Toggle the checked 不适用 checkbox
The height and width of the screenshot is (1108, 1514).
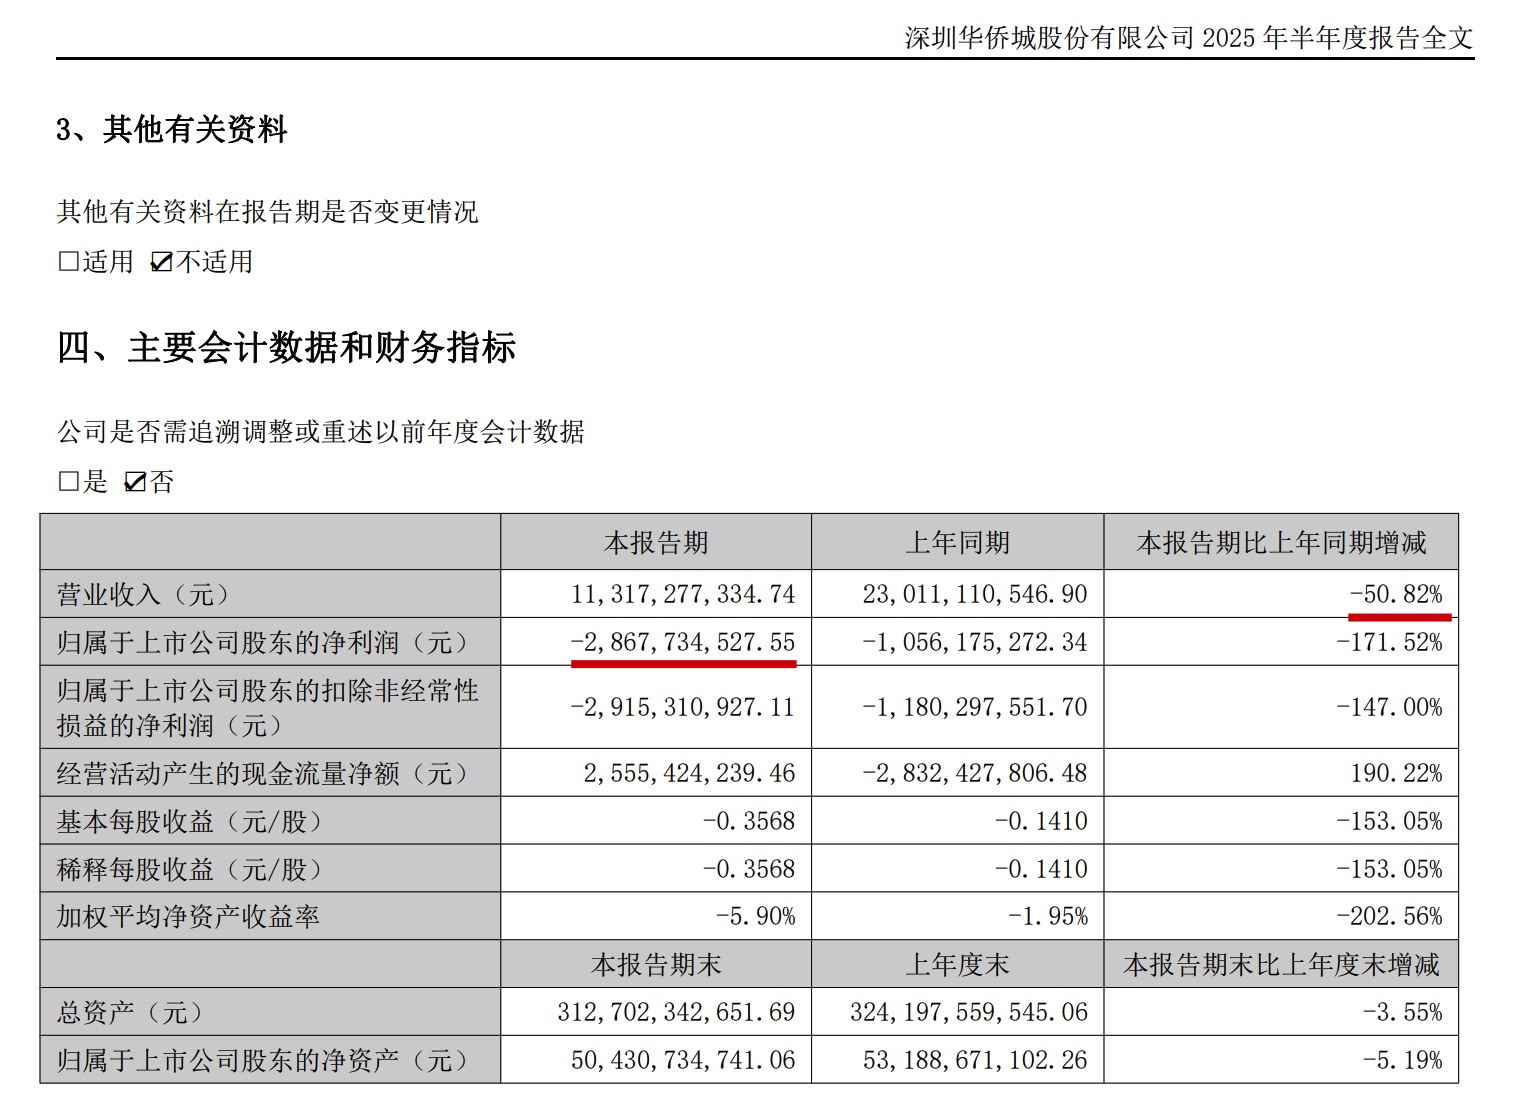161,262
